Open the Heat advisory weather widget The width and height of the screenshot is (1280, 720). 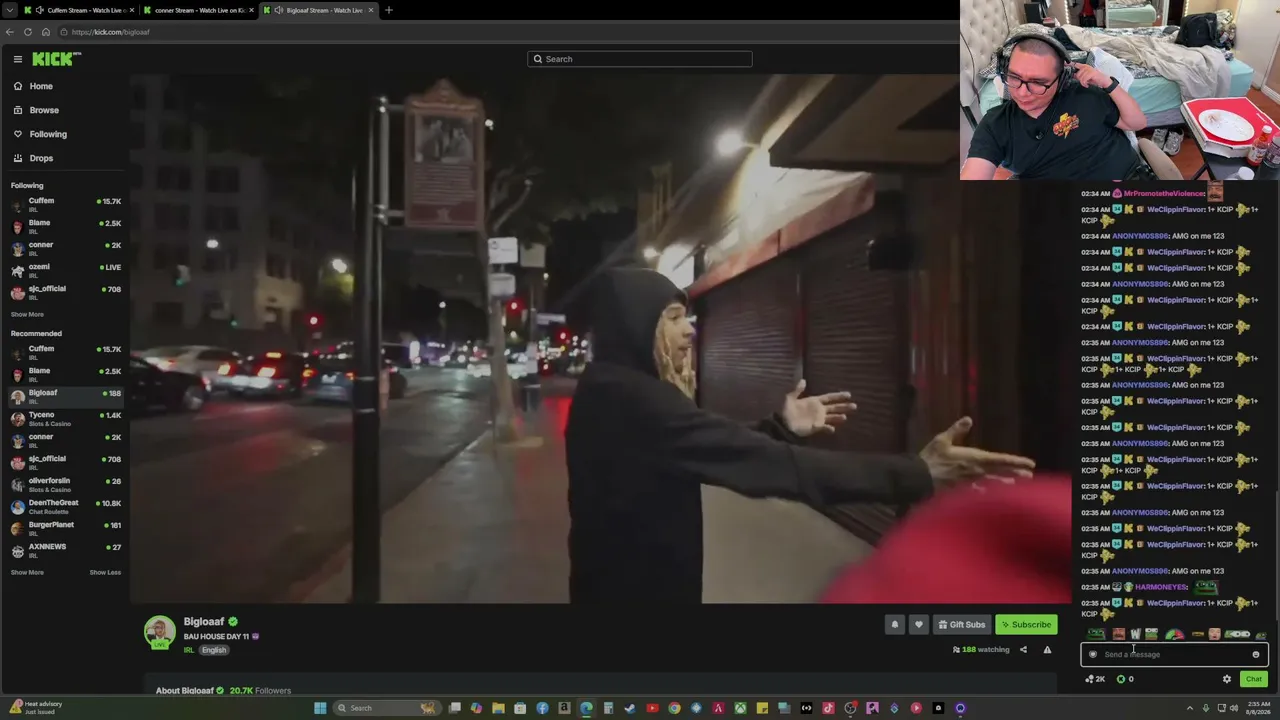pyautogui.click(x=35, y=708)
